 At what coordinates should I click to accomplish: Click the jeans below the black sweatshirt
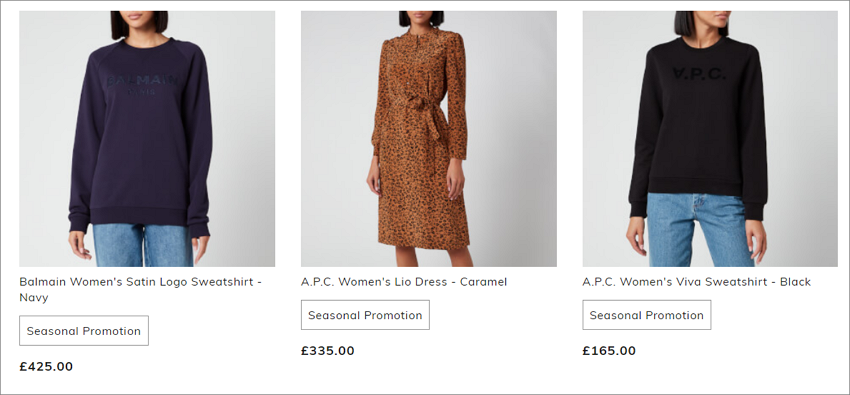(700, 230)
